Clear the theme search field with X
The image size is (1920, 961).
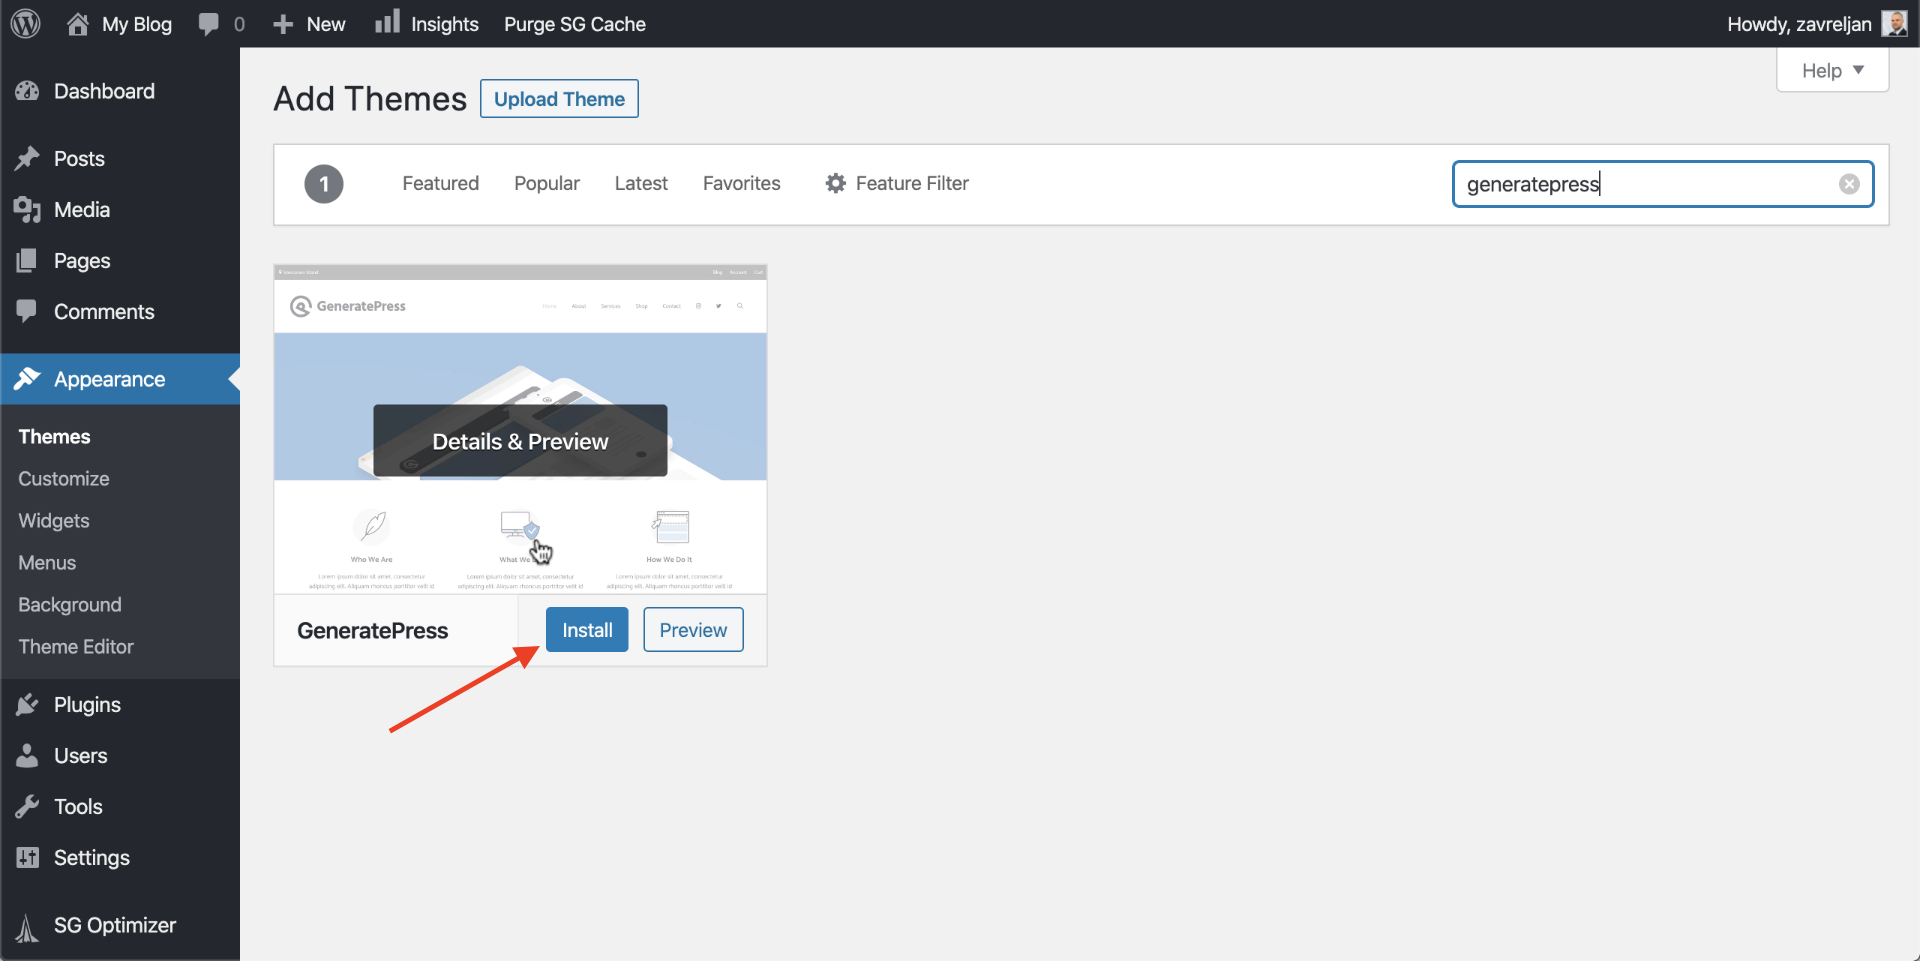tap(1849, 184)
